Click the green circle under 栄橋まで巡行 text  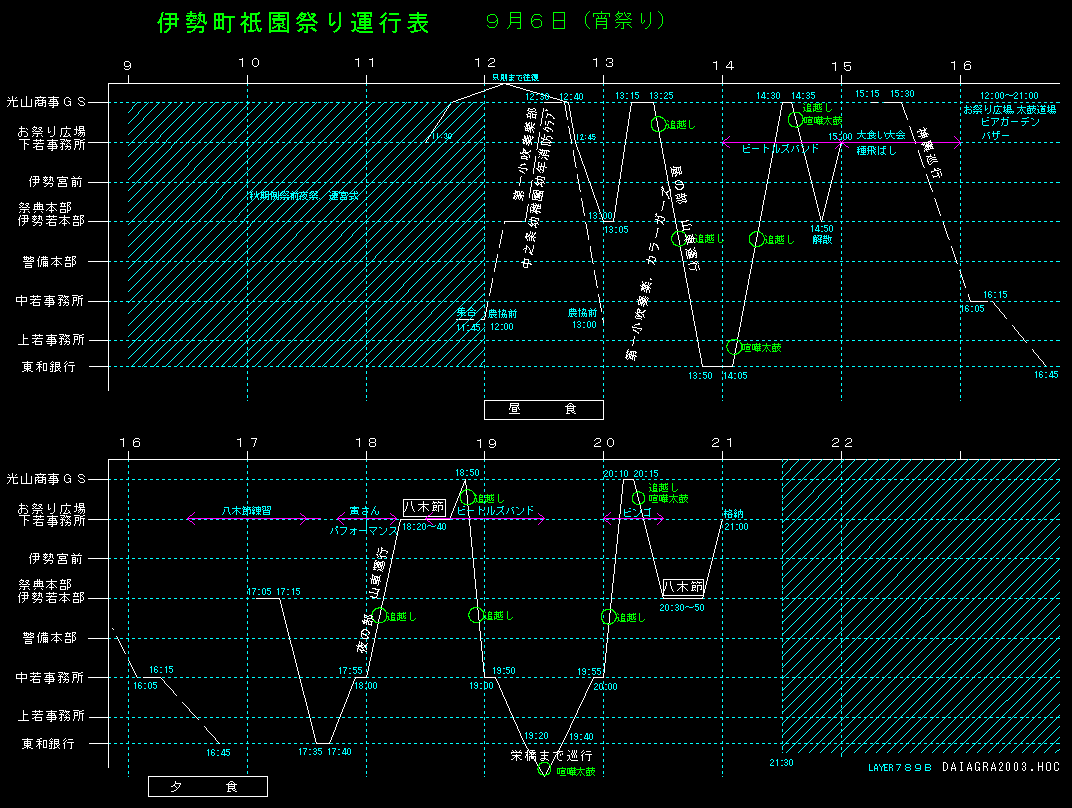544,771
